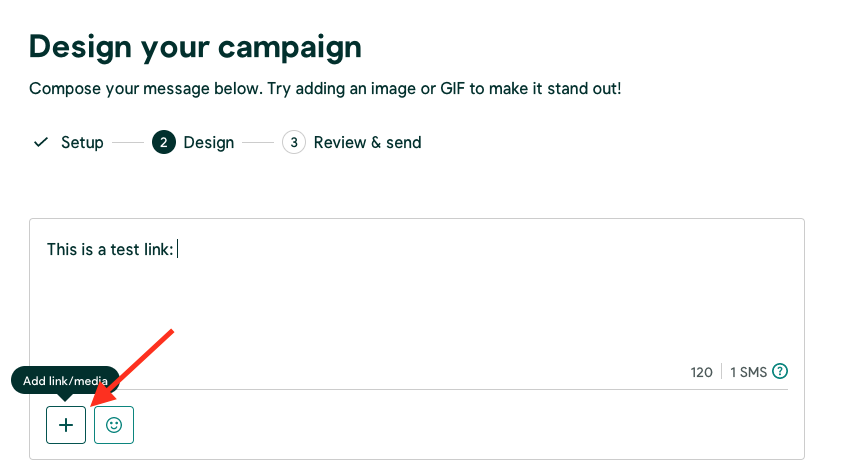Focus the empty area of the message box

(417, 309)
